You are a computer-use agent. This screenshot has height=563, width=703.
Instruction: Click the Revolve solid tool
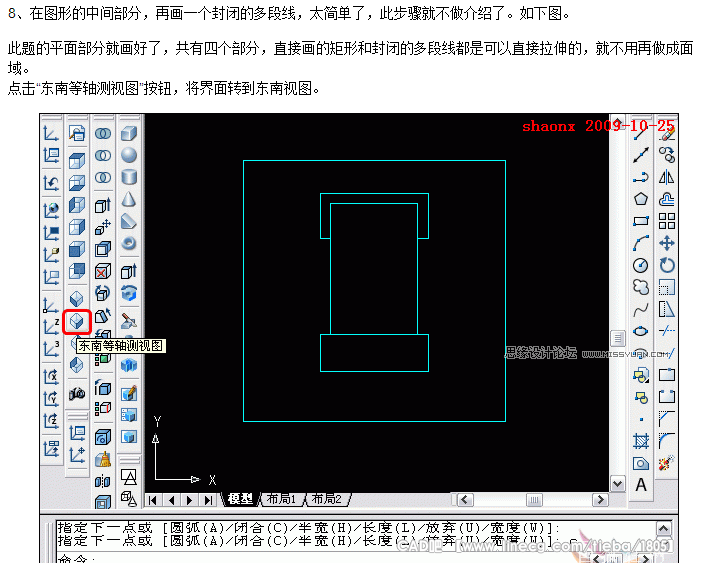click(x=129, y=294)
